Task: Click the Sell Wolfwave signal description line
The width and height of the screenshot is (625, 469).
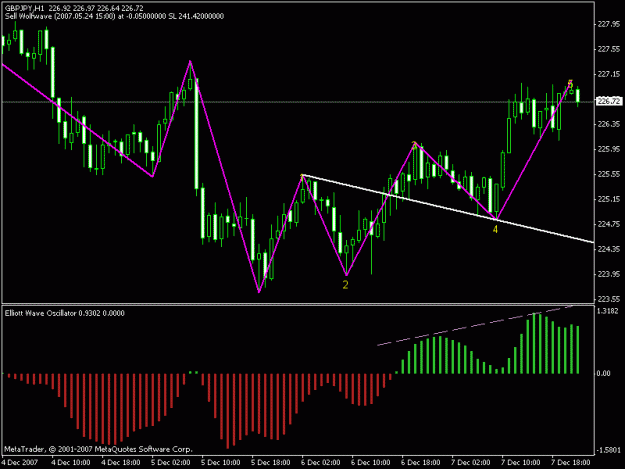Action: coord(114,16)
